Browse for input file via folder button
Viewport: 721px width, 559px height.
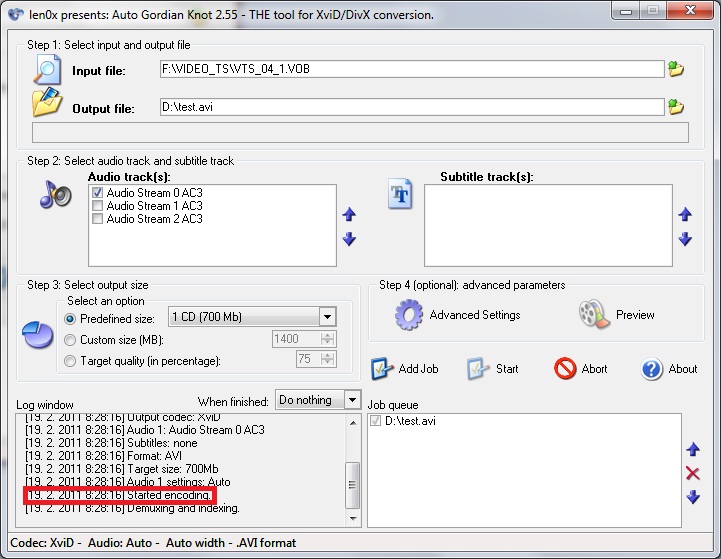point(676,69)
